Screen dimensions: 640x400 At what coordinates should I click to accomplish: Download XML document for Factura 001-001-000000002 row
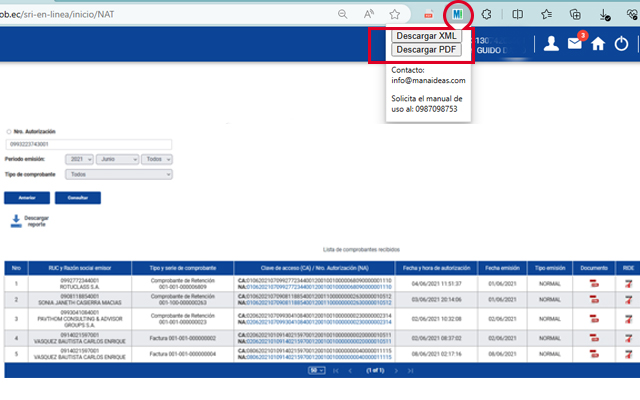[x=594, y=338]
